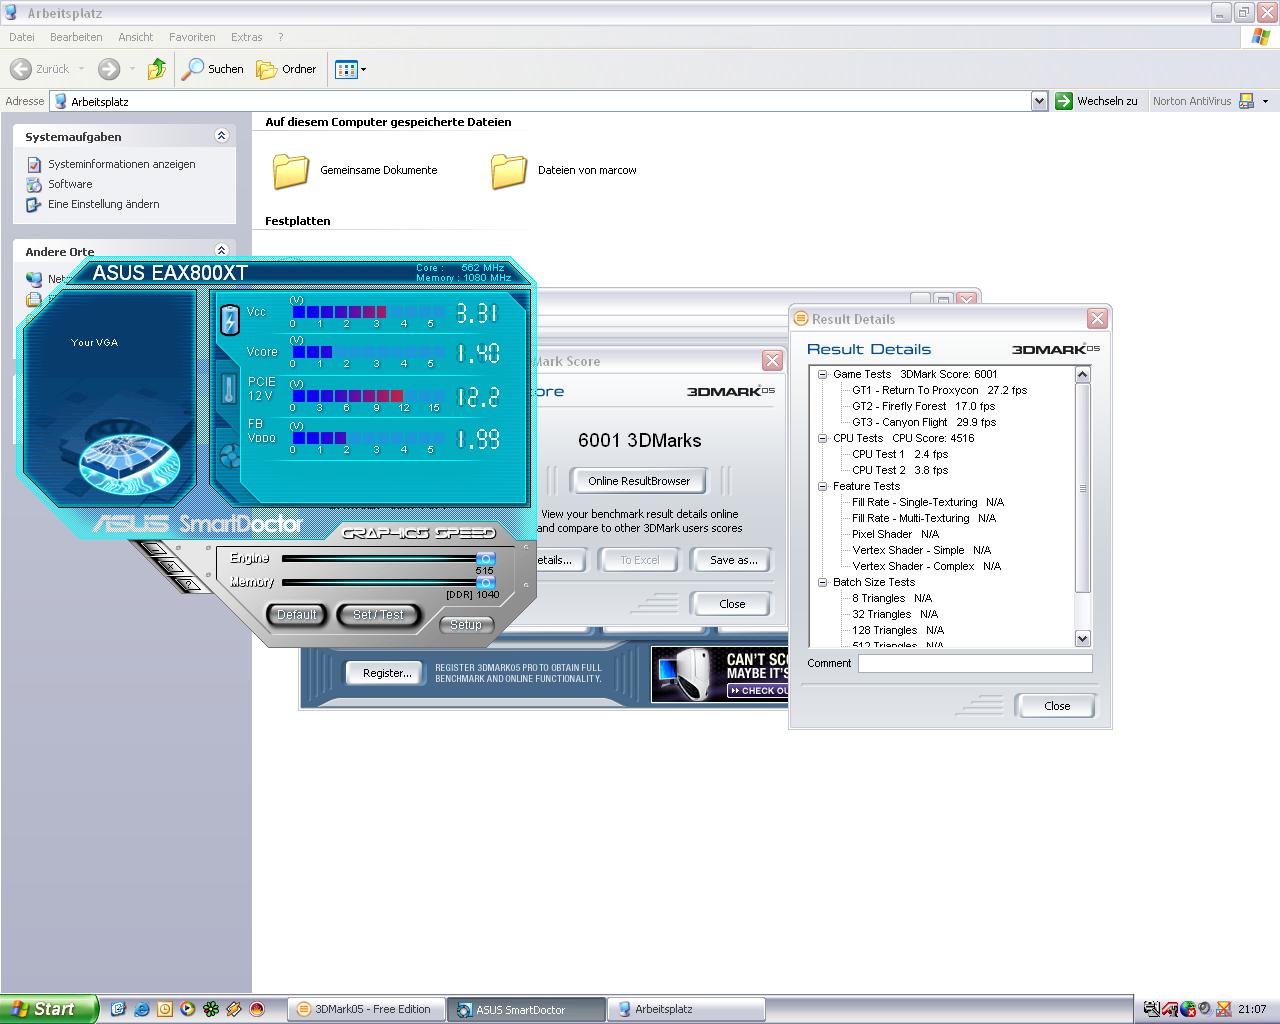Click the SmartDoctor help question mark button

pyautogui.click(x=186, y=585)
